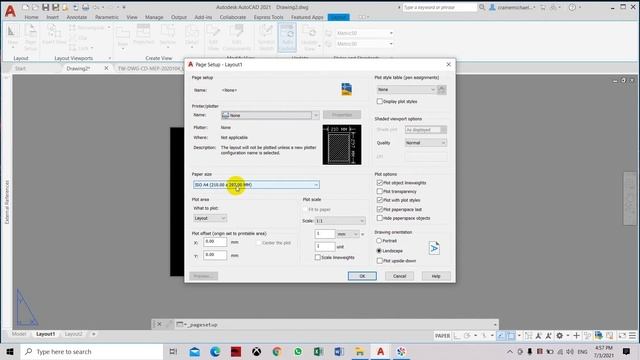Open the Annotate ribbon tab
The image size is (640, 360).
[x=77, y=17]
